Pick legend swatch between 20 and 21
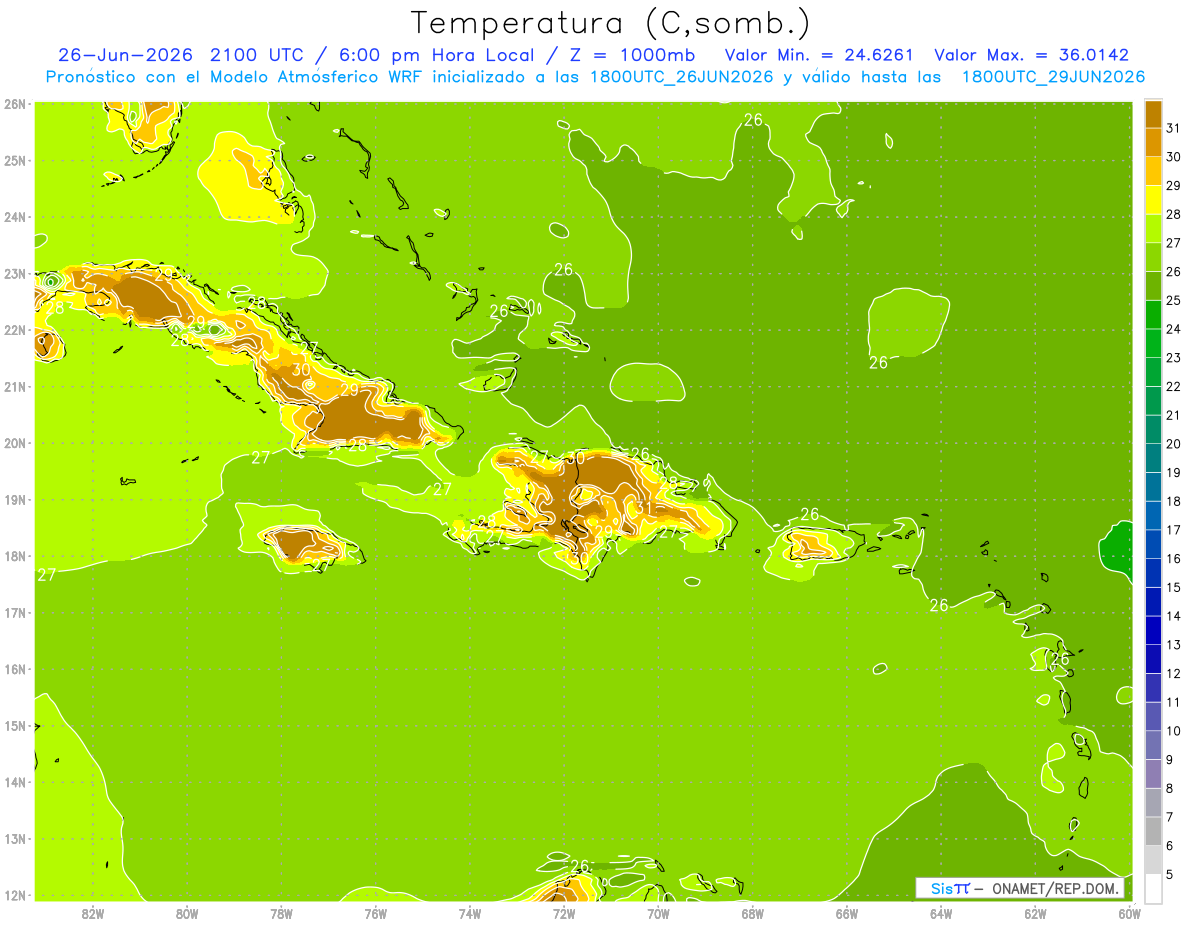This screenshot has width=1200, height=927. pos(1154,431)
